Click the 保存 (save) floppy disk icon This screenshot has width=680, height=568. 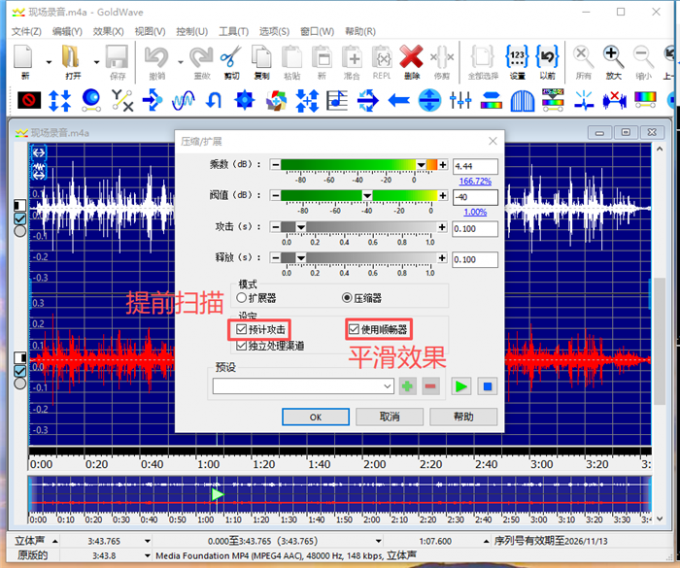coord(118,58)
